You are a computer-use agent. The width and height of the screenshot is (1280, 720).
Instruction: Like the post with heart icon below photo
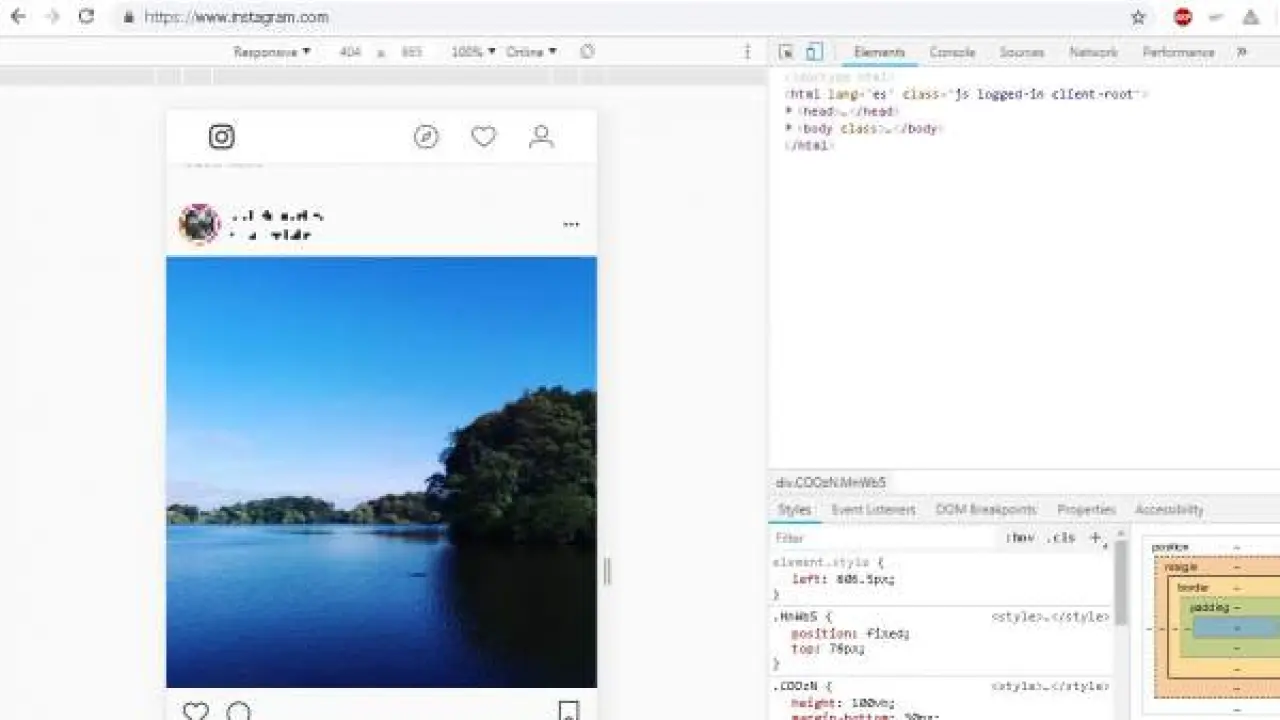196,711
